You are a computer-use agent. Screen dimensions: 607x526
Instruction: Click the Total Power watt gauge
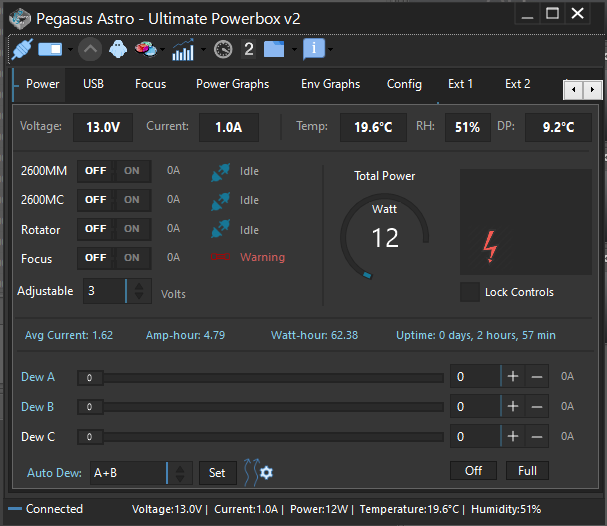click(x=384, y=236)
